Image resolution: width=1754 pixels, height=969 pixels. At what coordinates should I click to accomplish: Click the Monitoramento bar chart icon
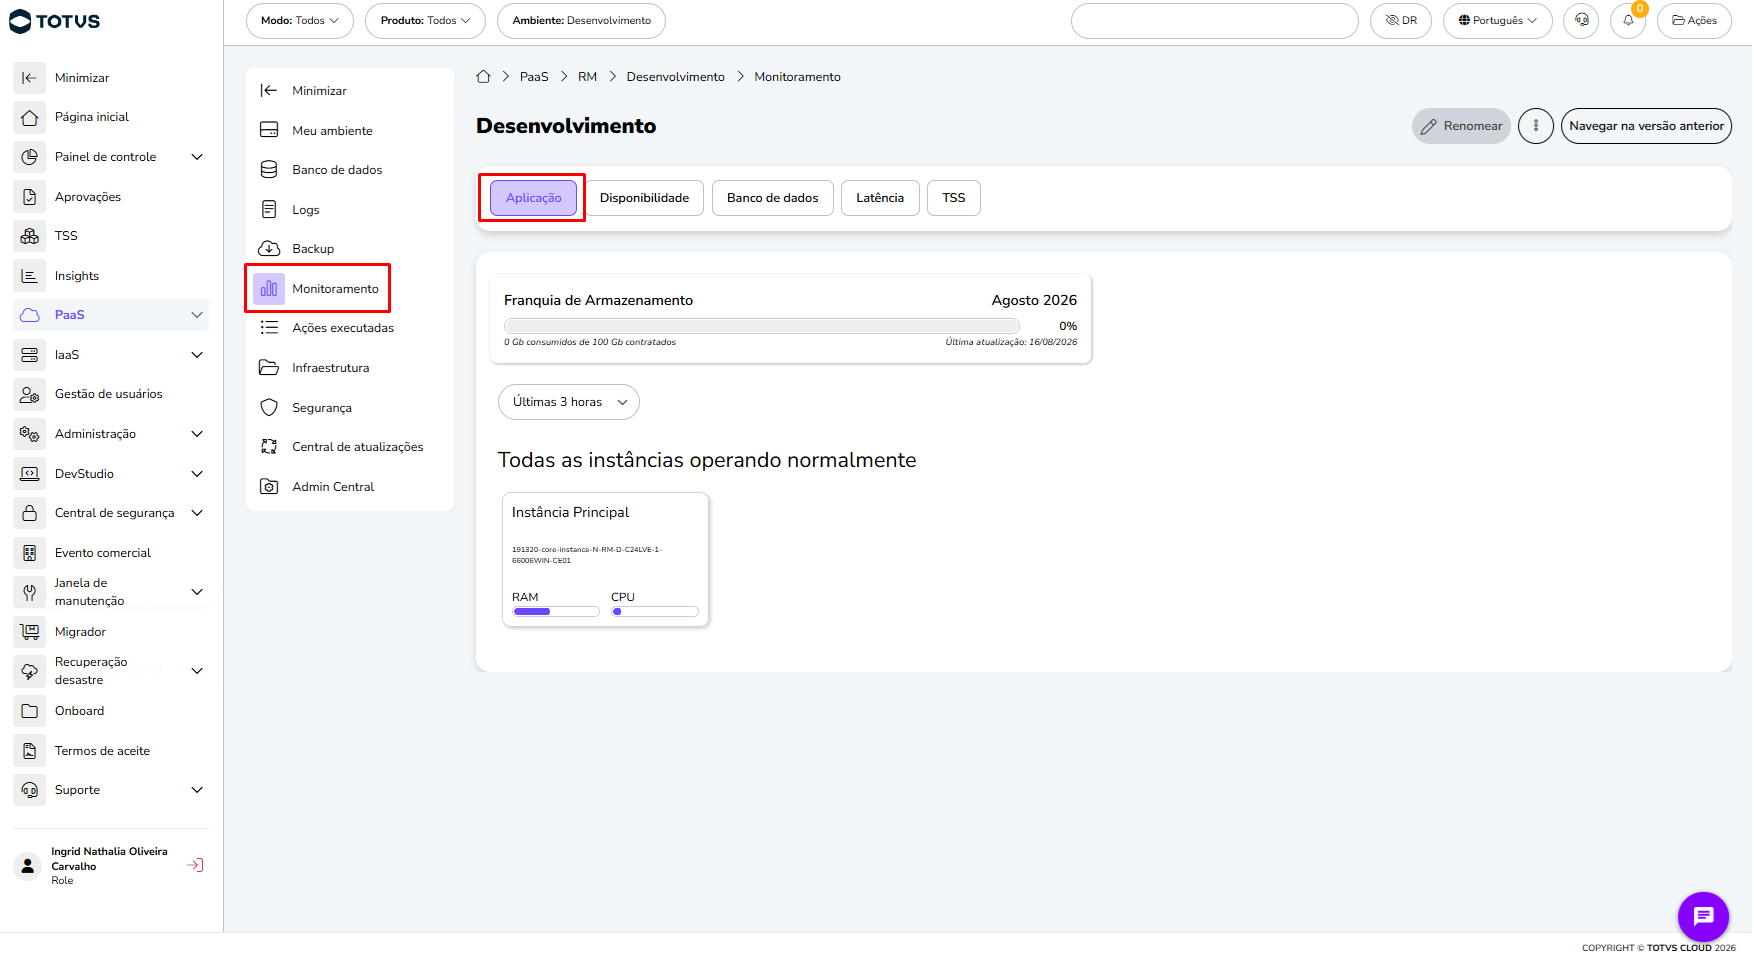pyautogui.click(x=269, y=289)
